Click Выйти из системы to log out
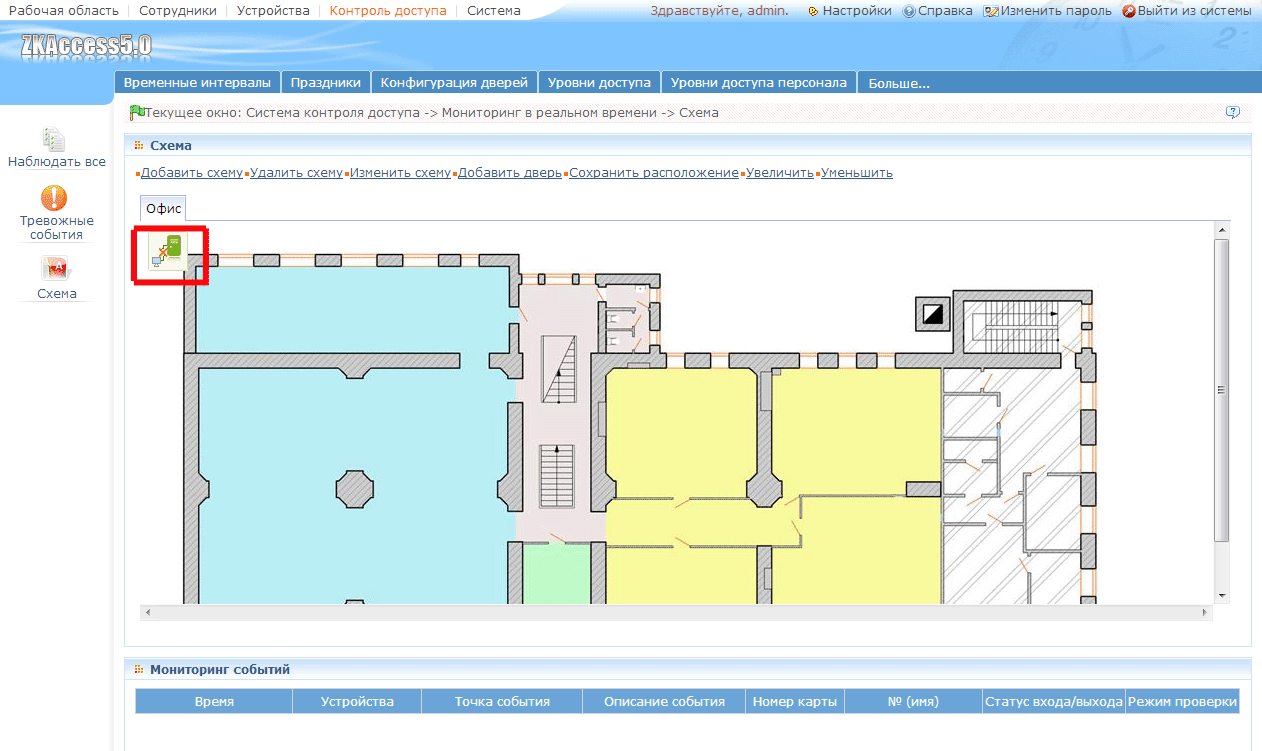1262x751 pixels. pos(1187,11)
